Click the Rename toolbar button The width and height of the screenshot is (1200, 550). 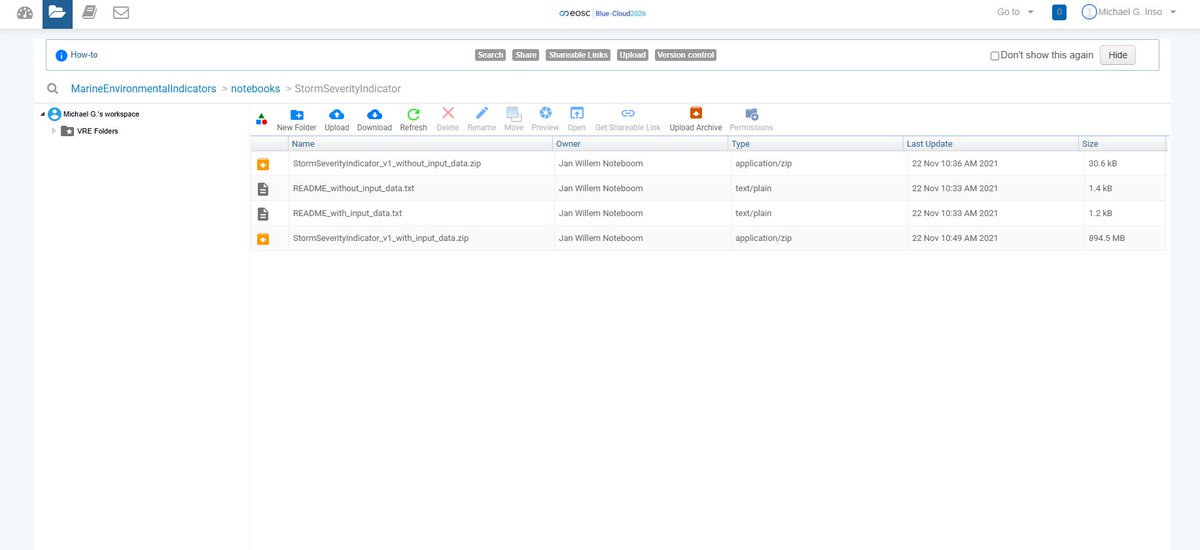click(x=482, y=119)
